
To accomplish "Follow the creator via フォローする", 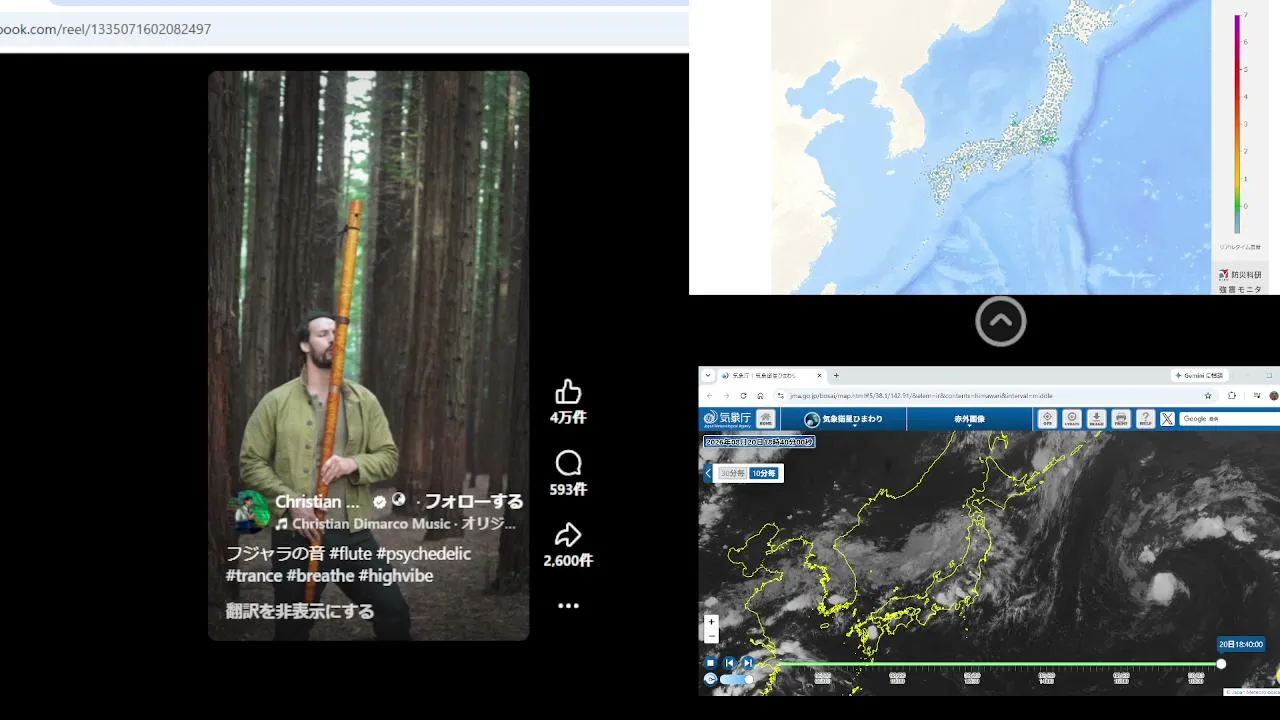I will (x=473, y=501).
